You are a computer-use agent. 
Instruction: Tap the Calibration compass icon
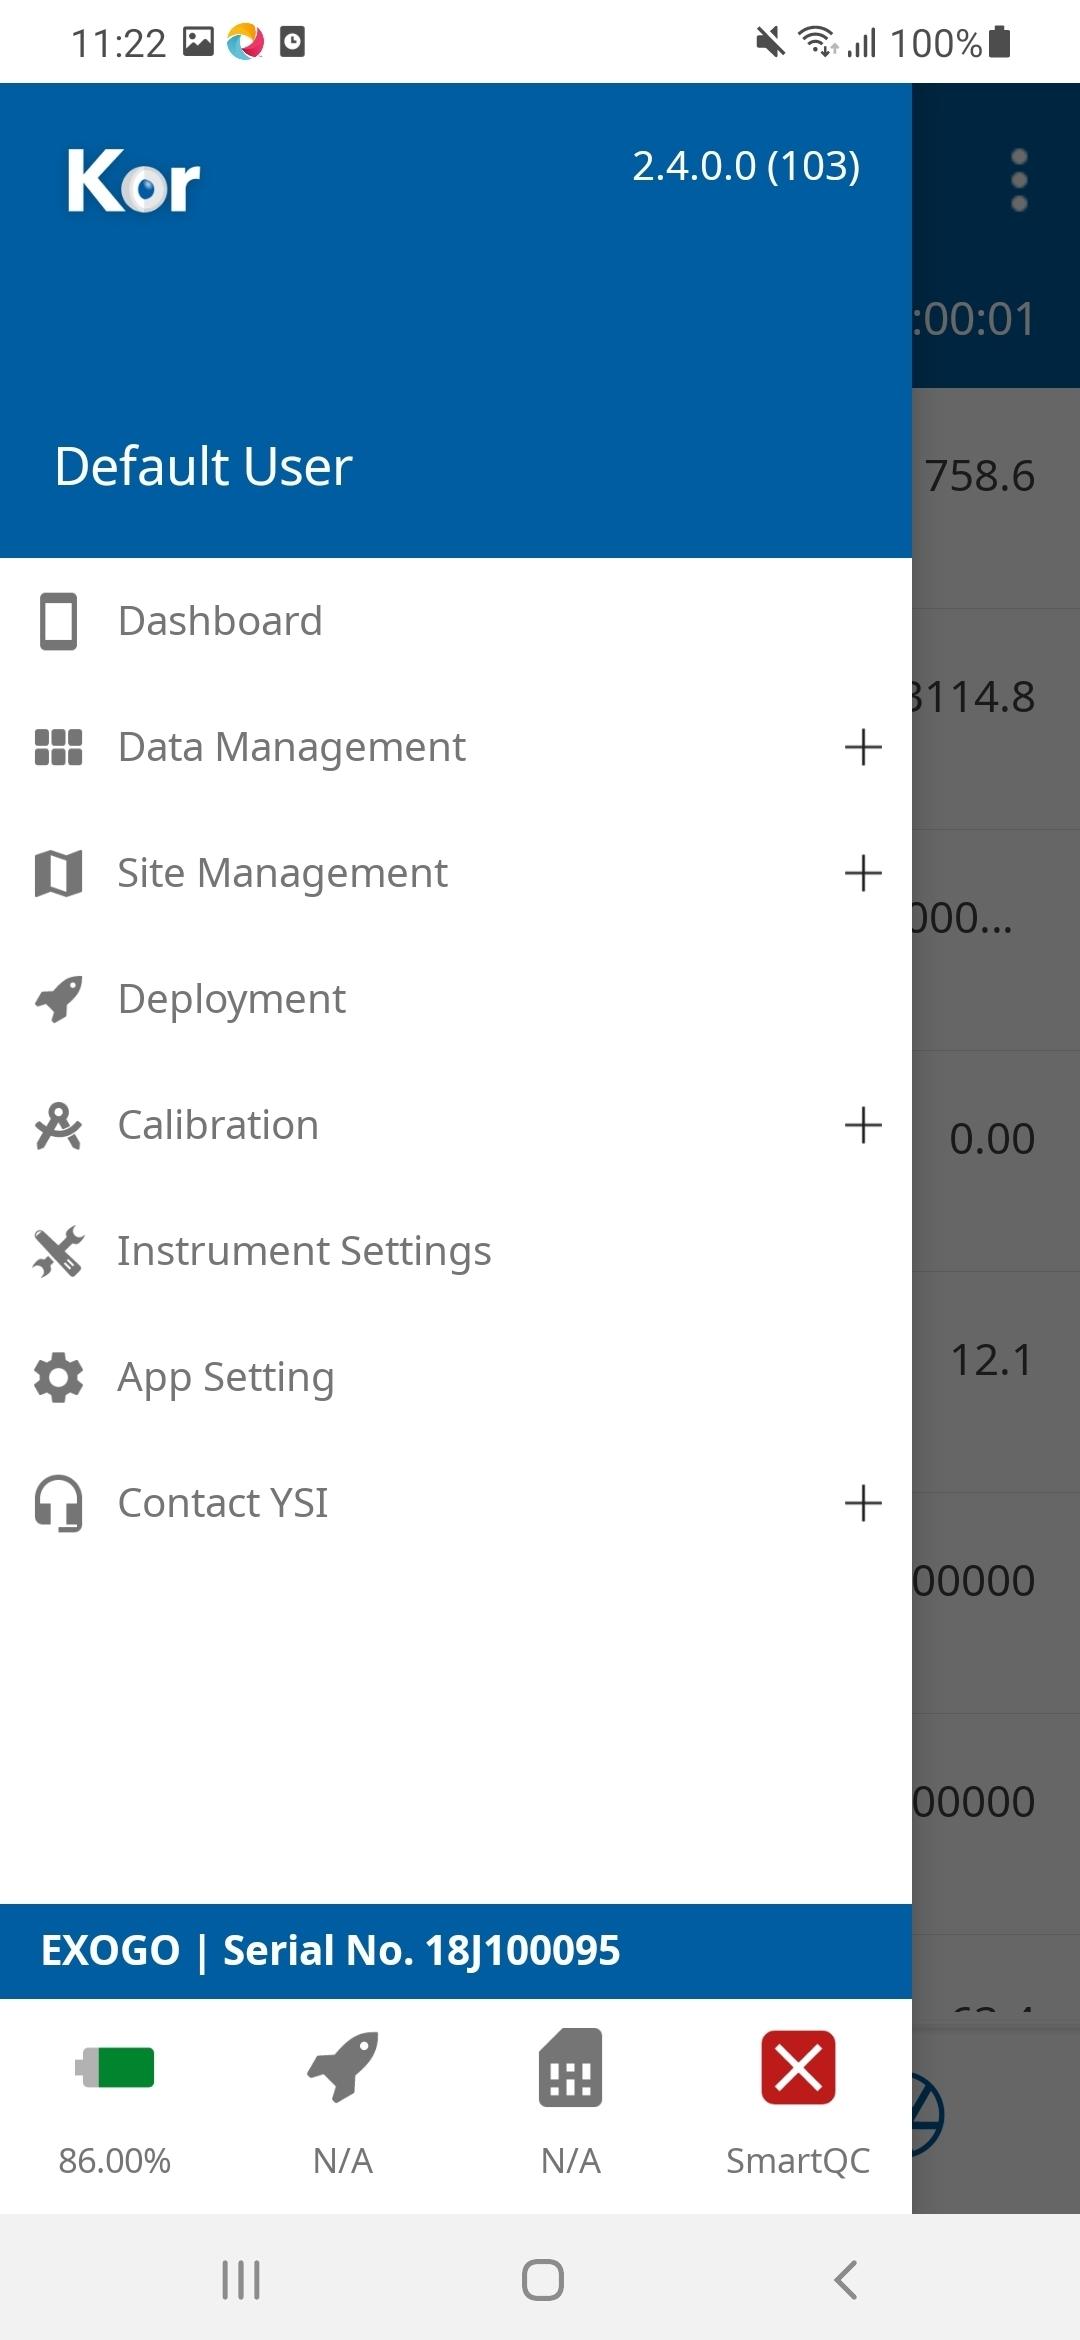58,1125
